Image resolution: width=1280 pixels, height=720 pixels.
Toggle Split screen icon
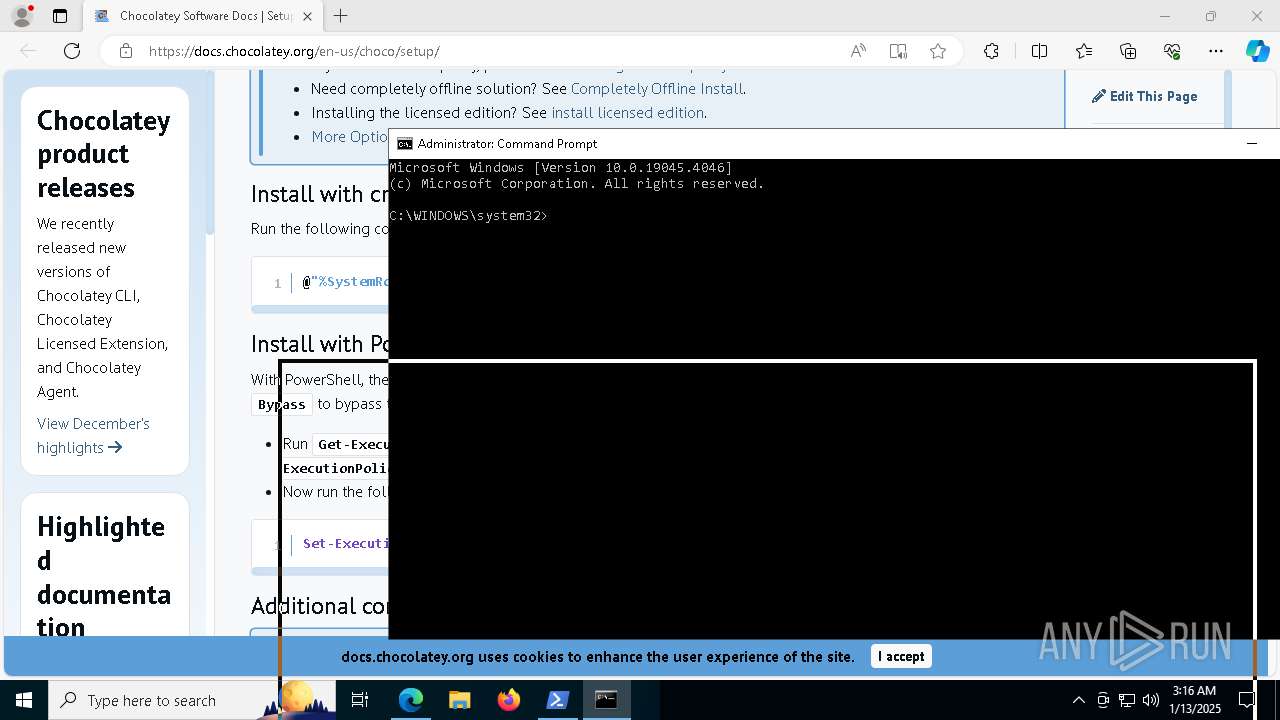(x=1039, y=51)
